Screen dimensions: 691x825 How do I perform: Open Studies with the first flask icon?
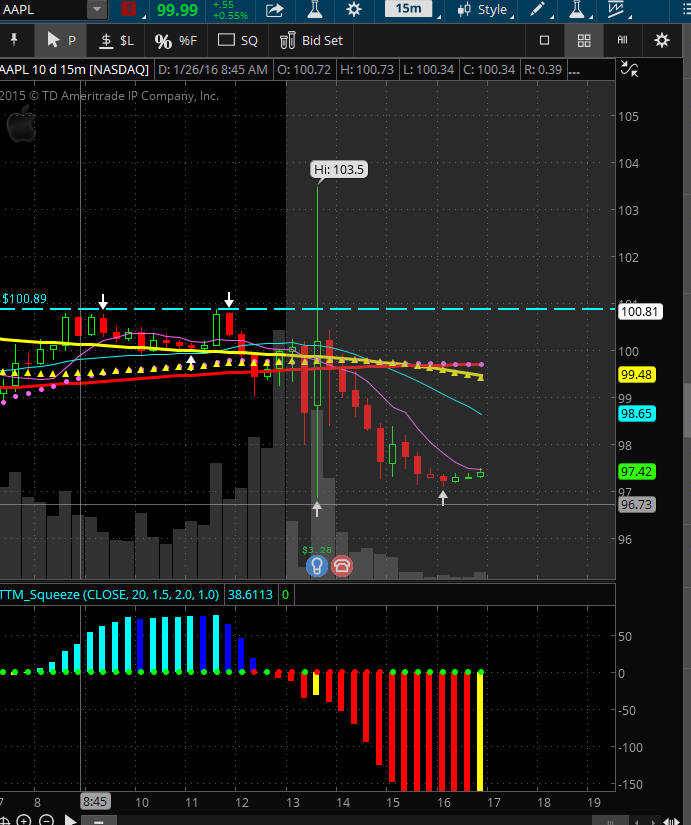point(313,10)
